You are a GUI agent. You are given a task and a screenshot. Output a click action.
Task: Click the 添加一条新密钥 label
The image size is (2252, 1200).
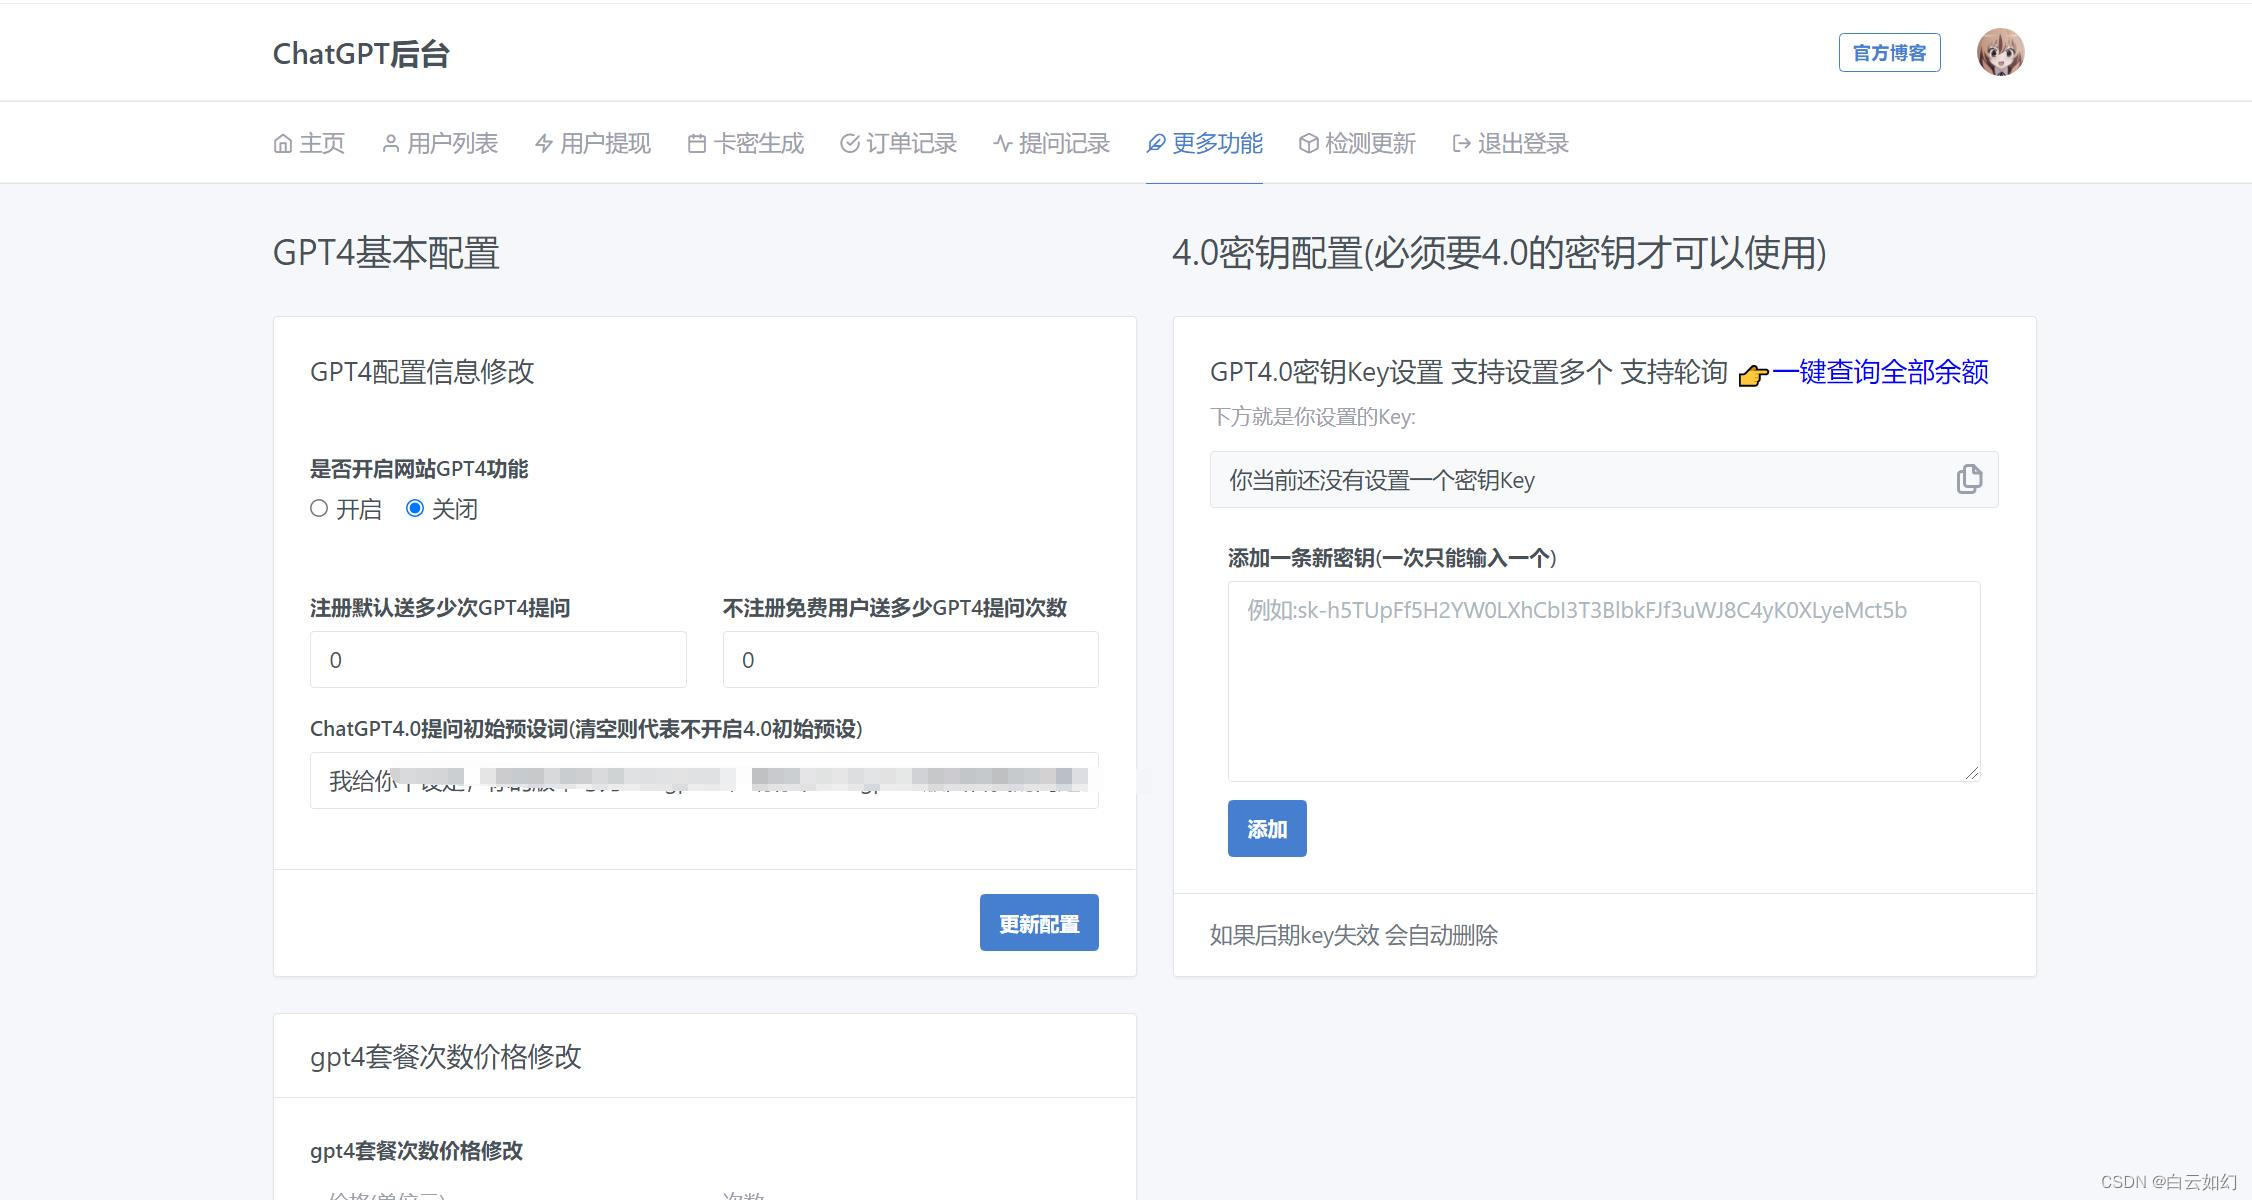(x=1392, y=558)
